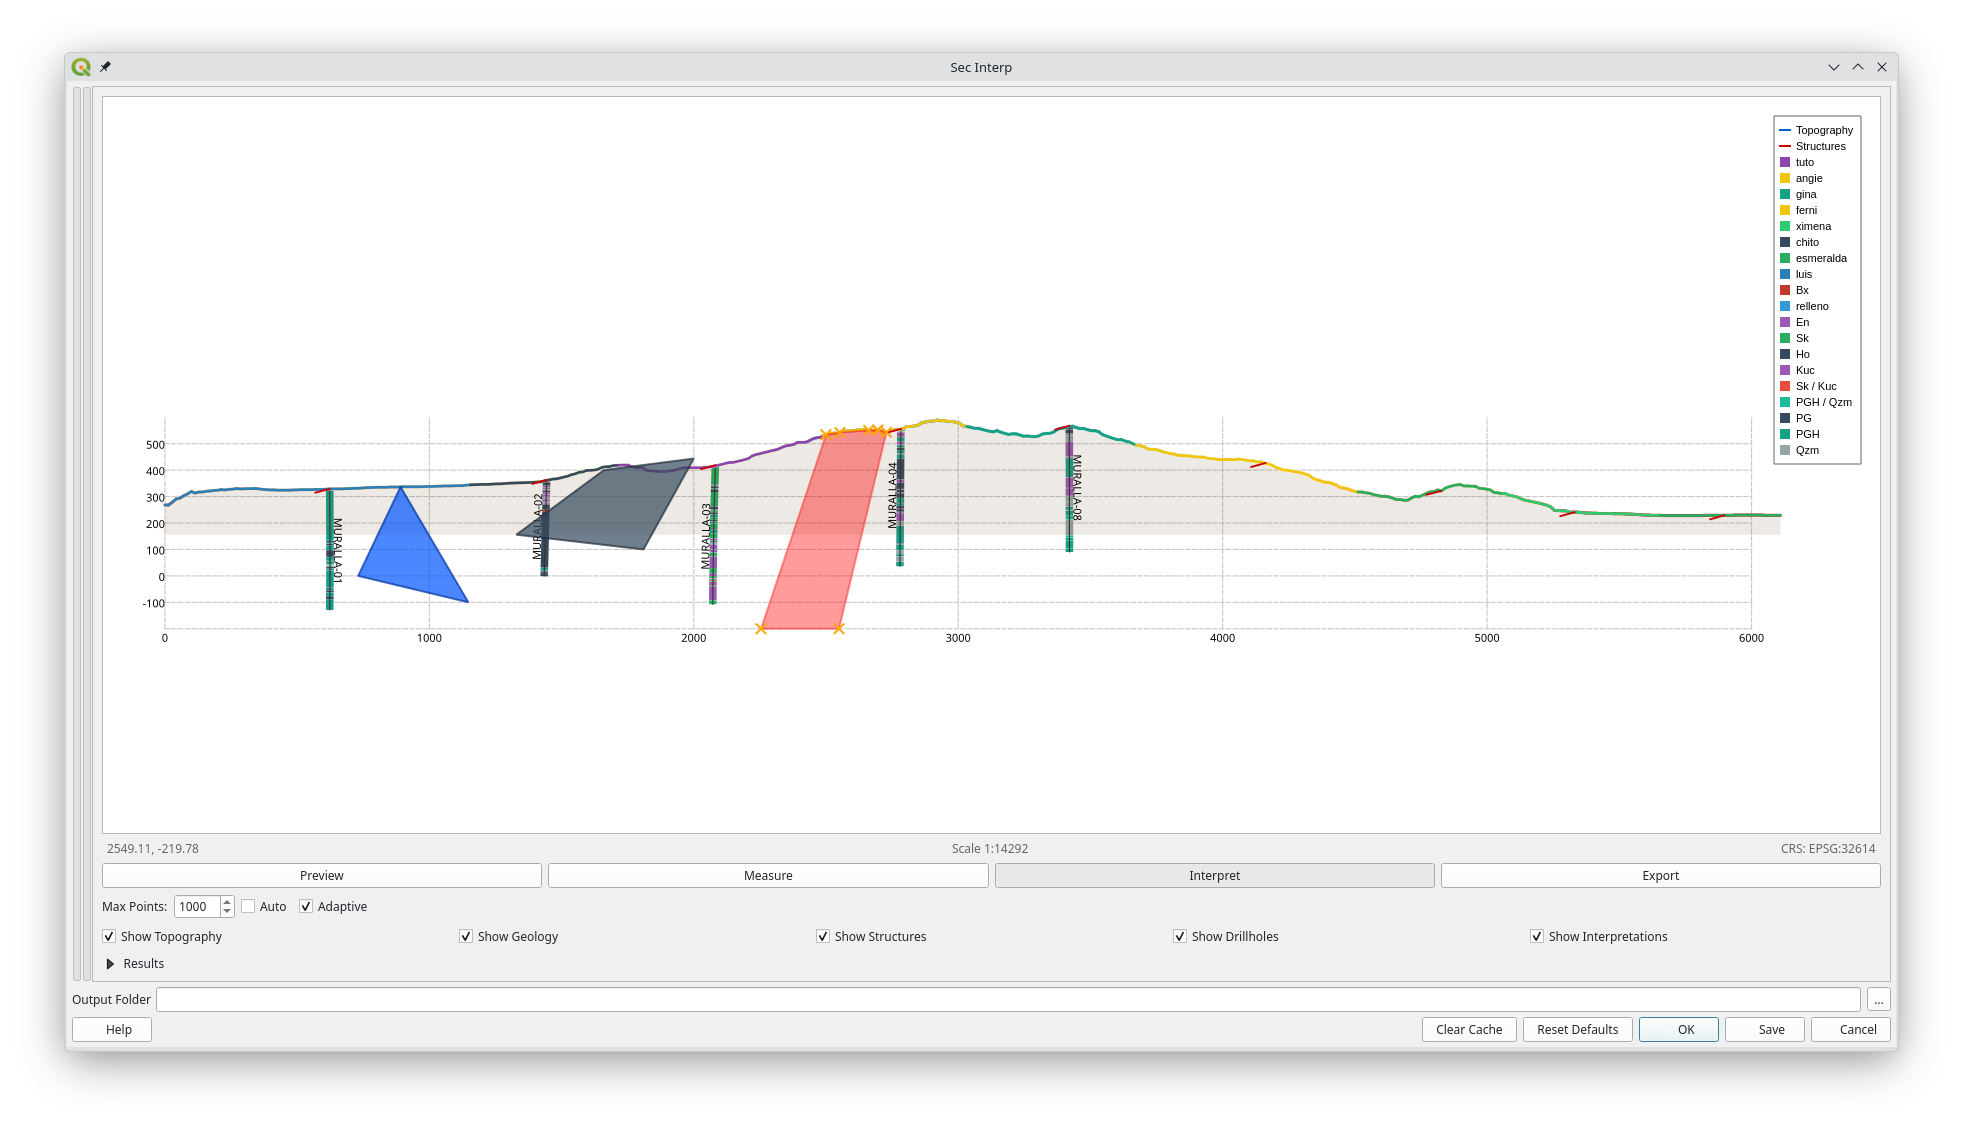Restore the dialog using the up chevron
This screenshot has height=1128, width=1963.
1858,67
